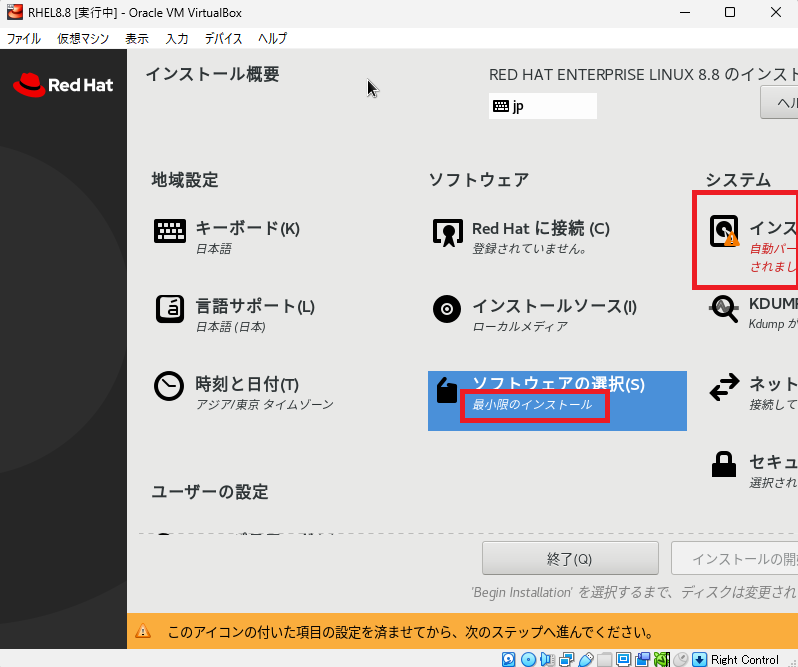Viewport: 798px width, 667px height.
Task: Open the ファイル menu
Action: tap(23, 39)
